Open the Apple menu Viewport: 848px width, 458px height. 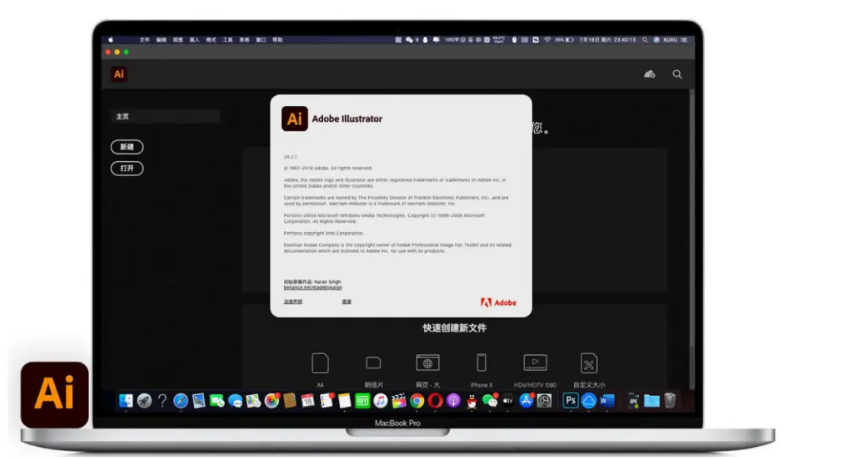[x=111, y=39]
